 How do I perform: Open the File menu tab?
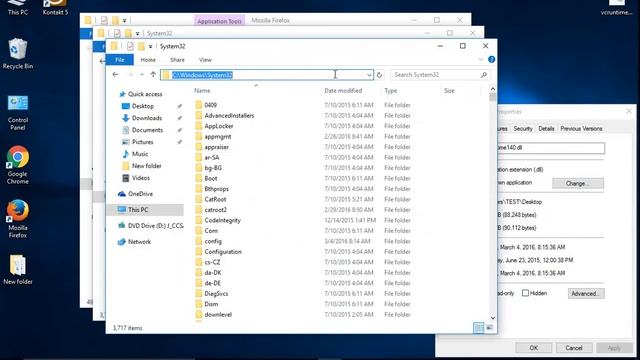[120, 60]
